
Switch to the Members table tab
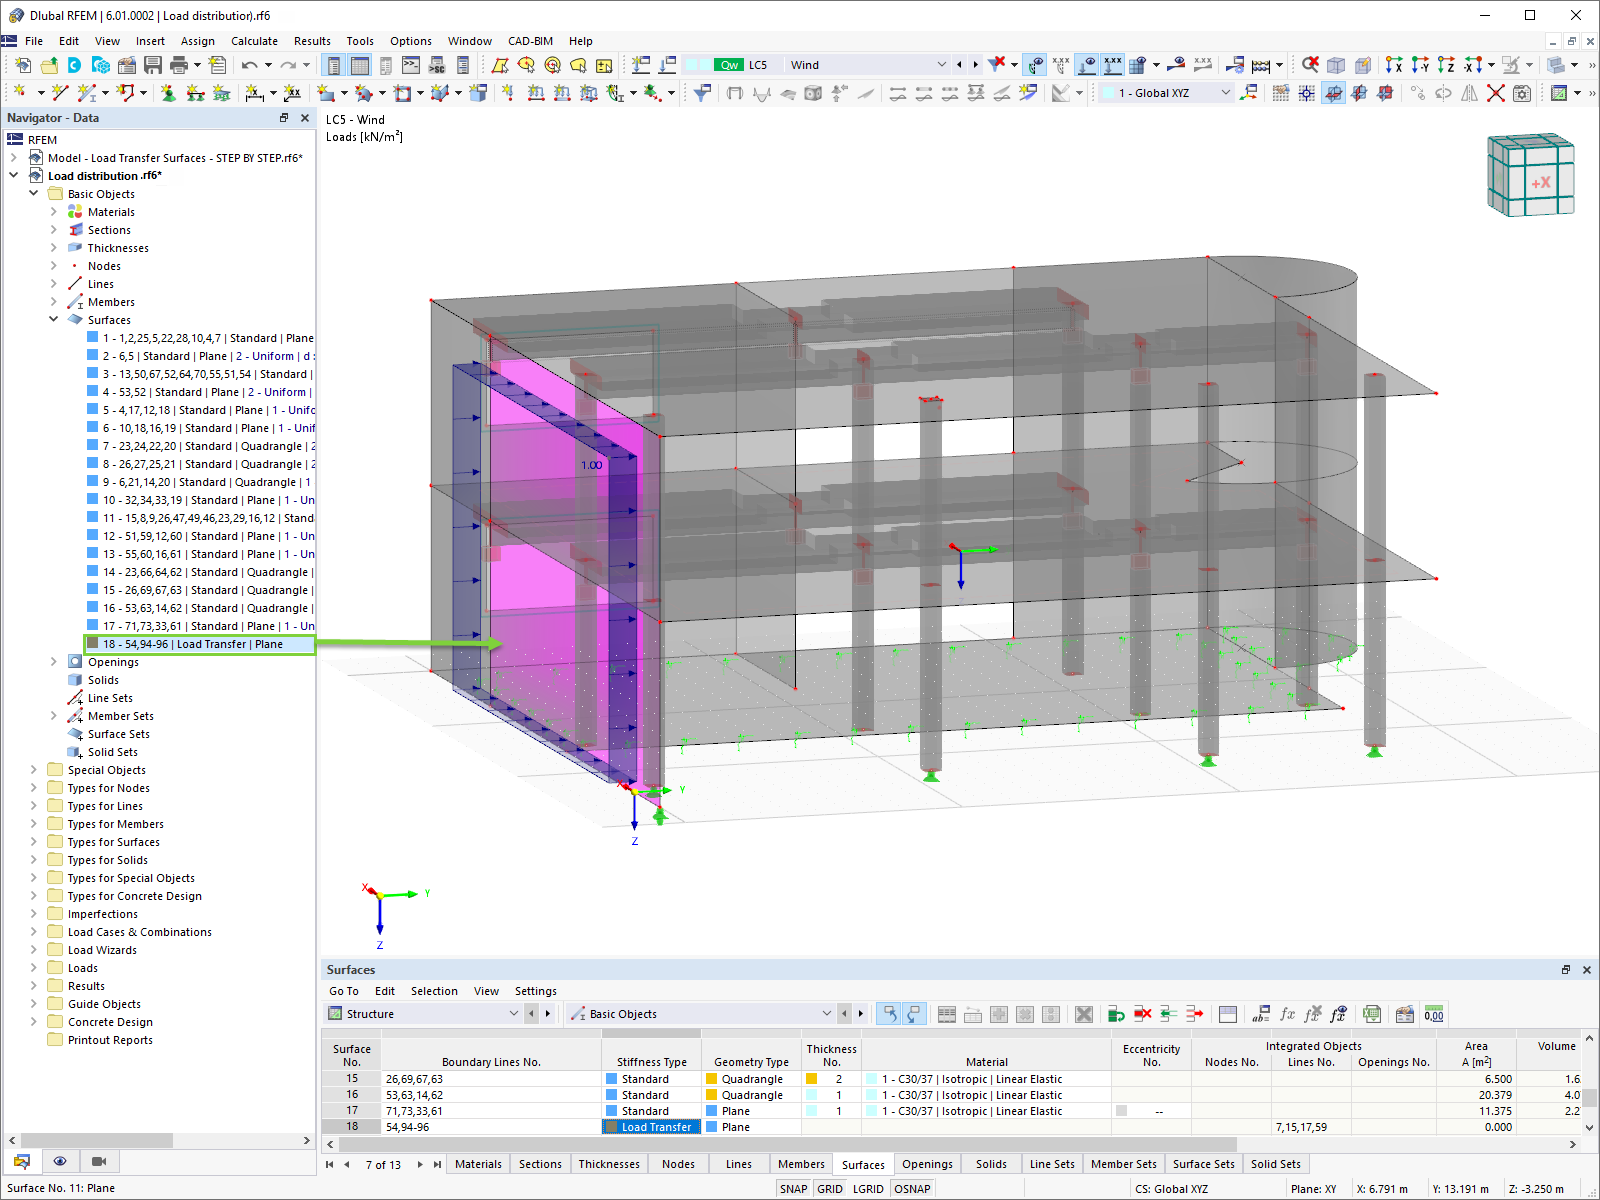(x=801, y=1164)
